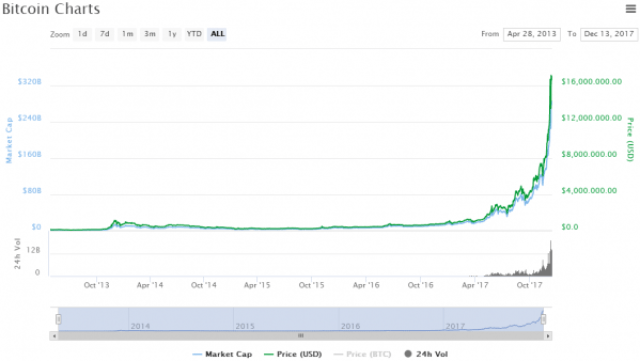Select the 1y zoom range
Screen dimensions: 640x361
172,34
